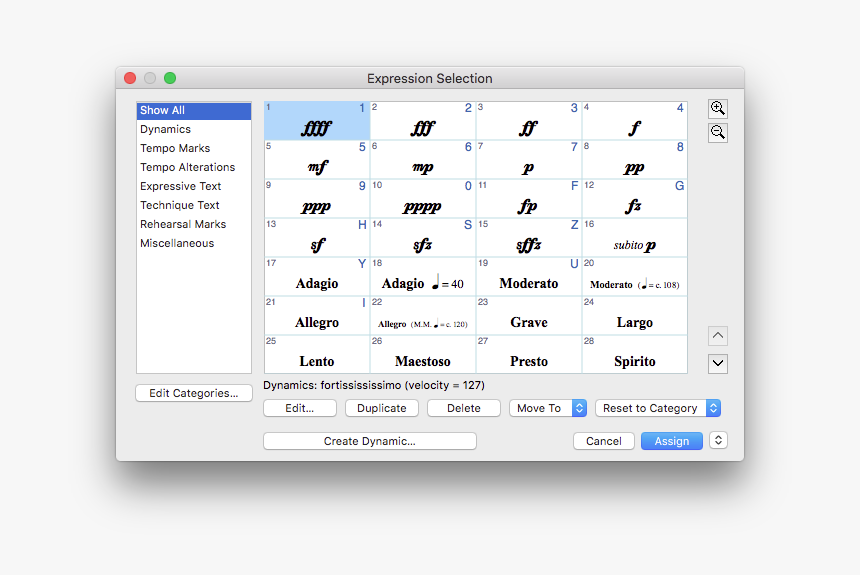This screenshot has width=860, height=575.
Task: Select the f dynamic in cell 4
Action: [x=635, y=121]
